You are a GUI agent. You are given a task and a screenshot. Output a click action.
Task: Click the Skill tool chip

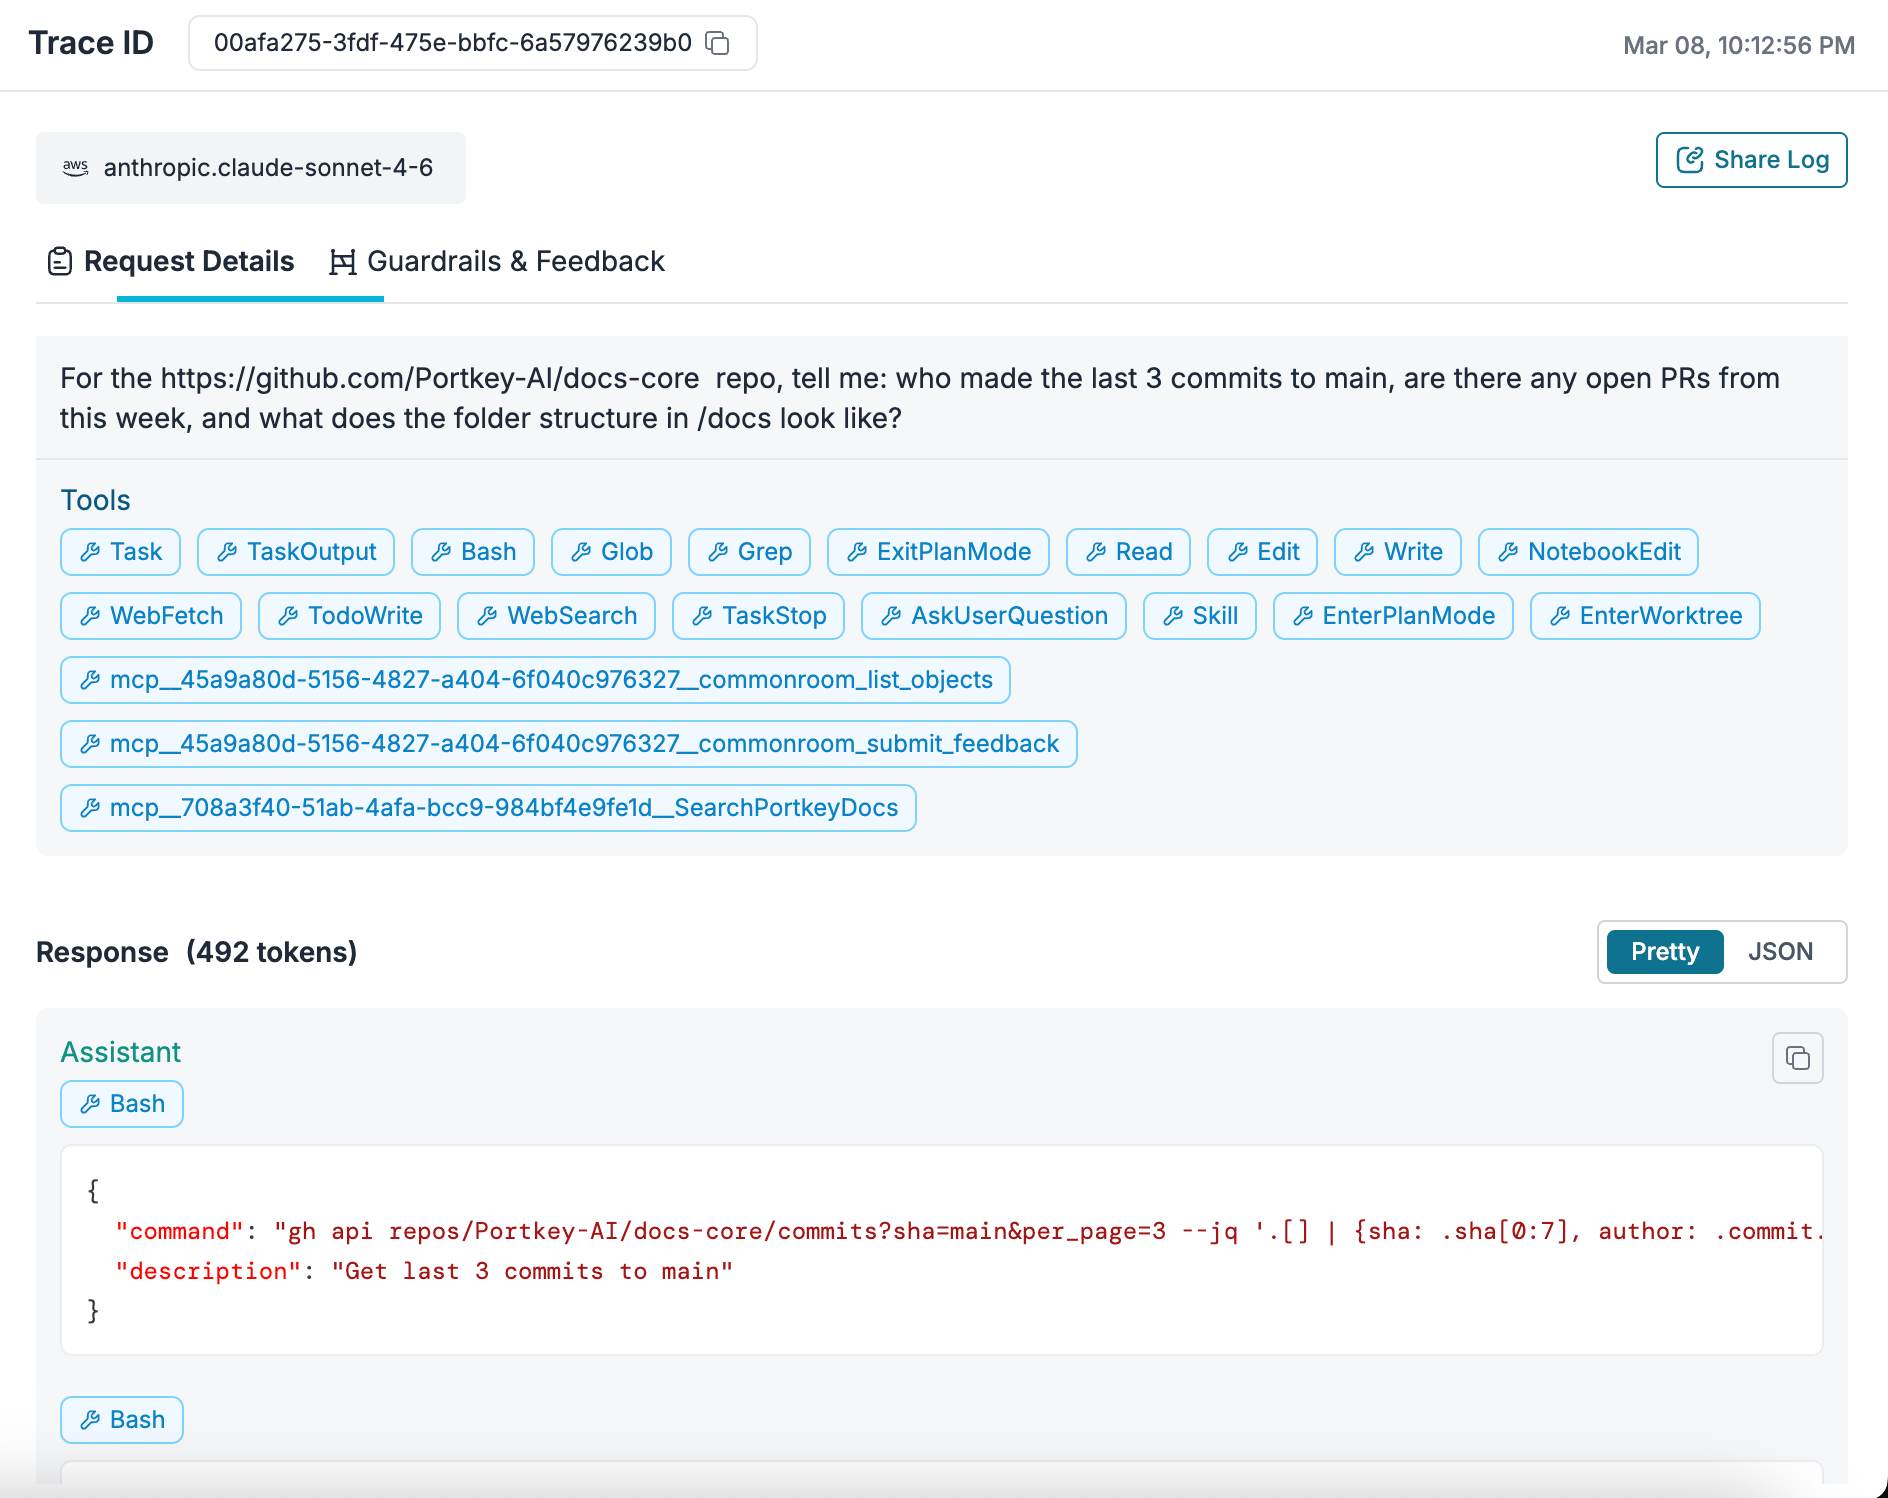1200,616
